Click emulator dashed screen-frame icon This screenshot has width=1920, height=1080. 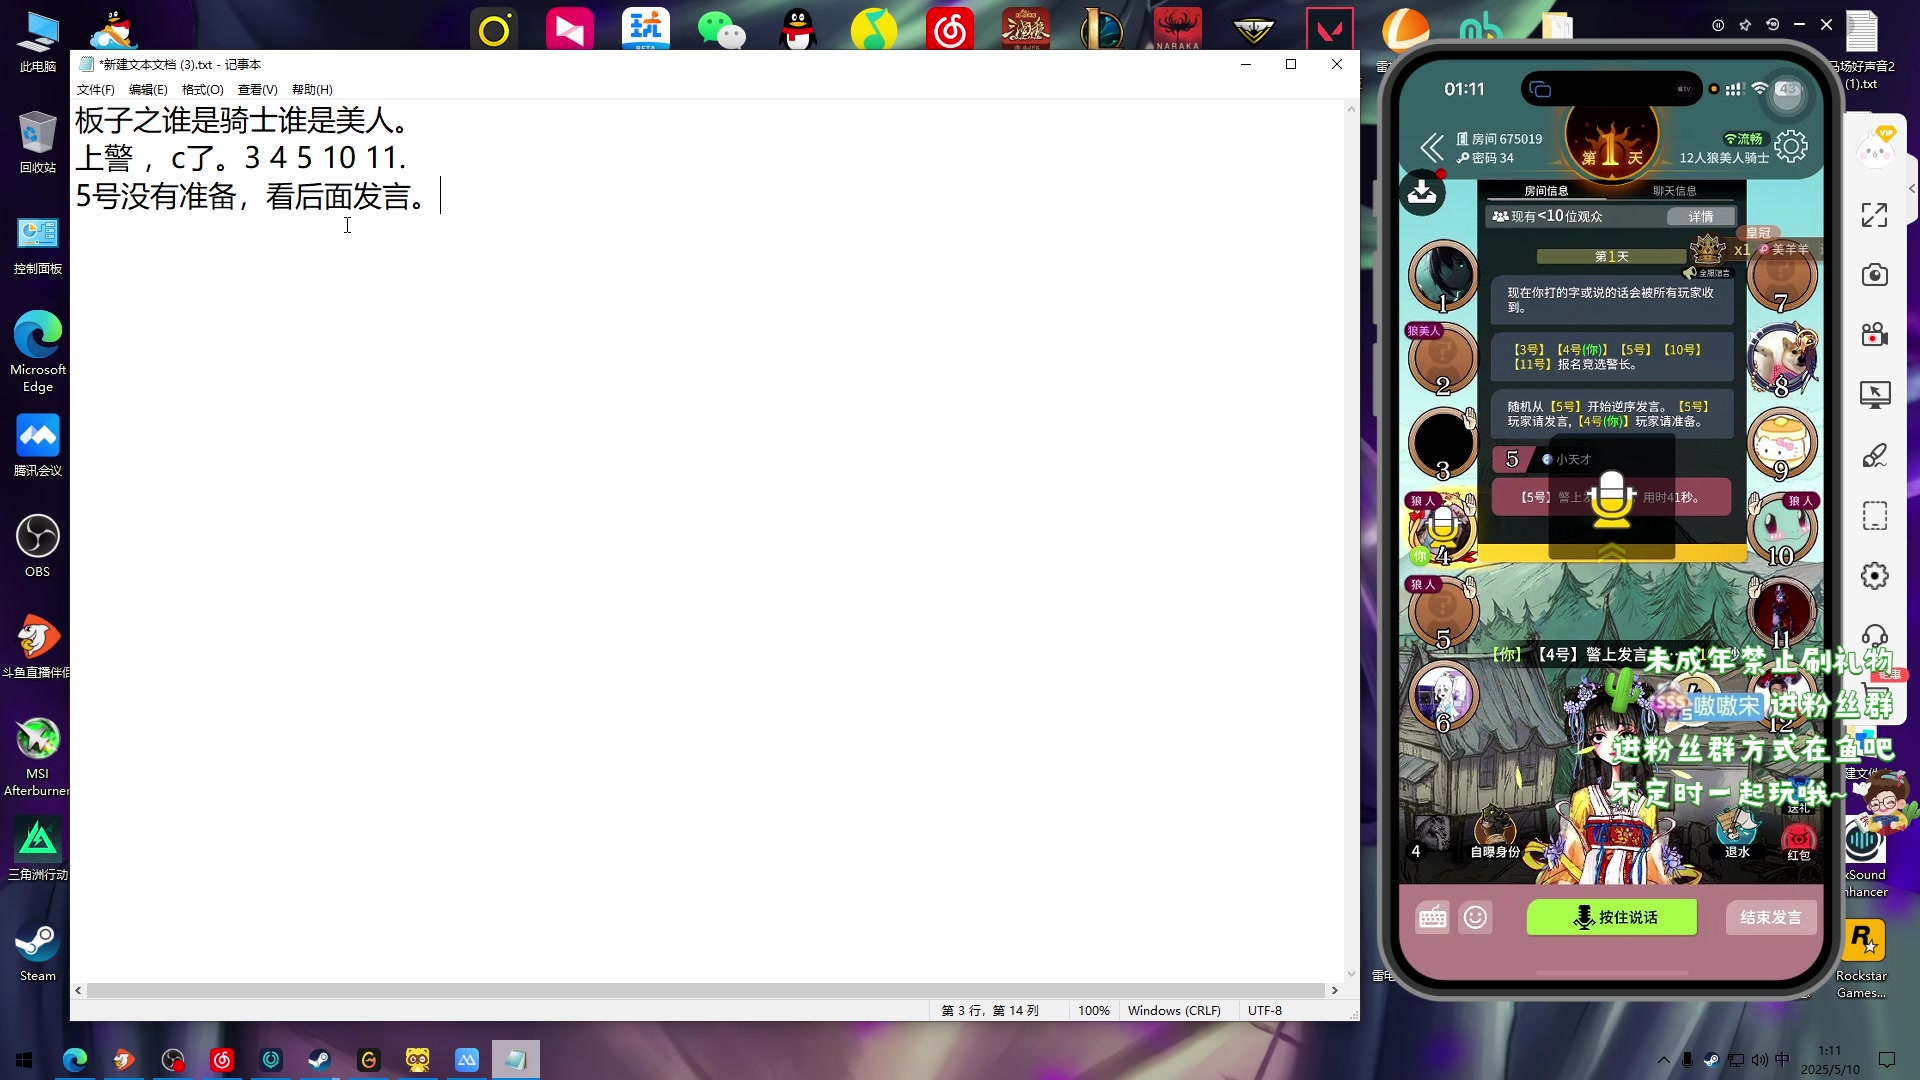(1875, 516)
